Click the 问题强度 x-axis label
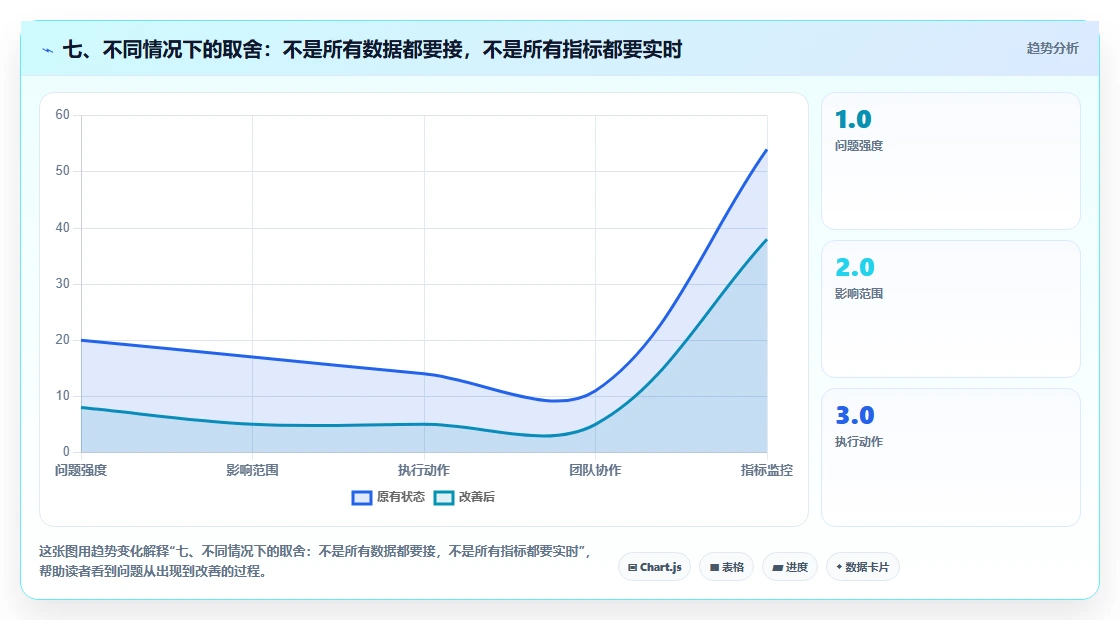Viewport: 1120px width, 620px height. point(81,471)
